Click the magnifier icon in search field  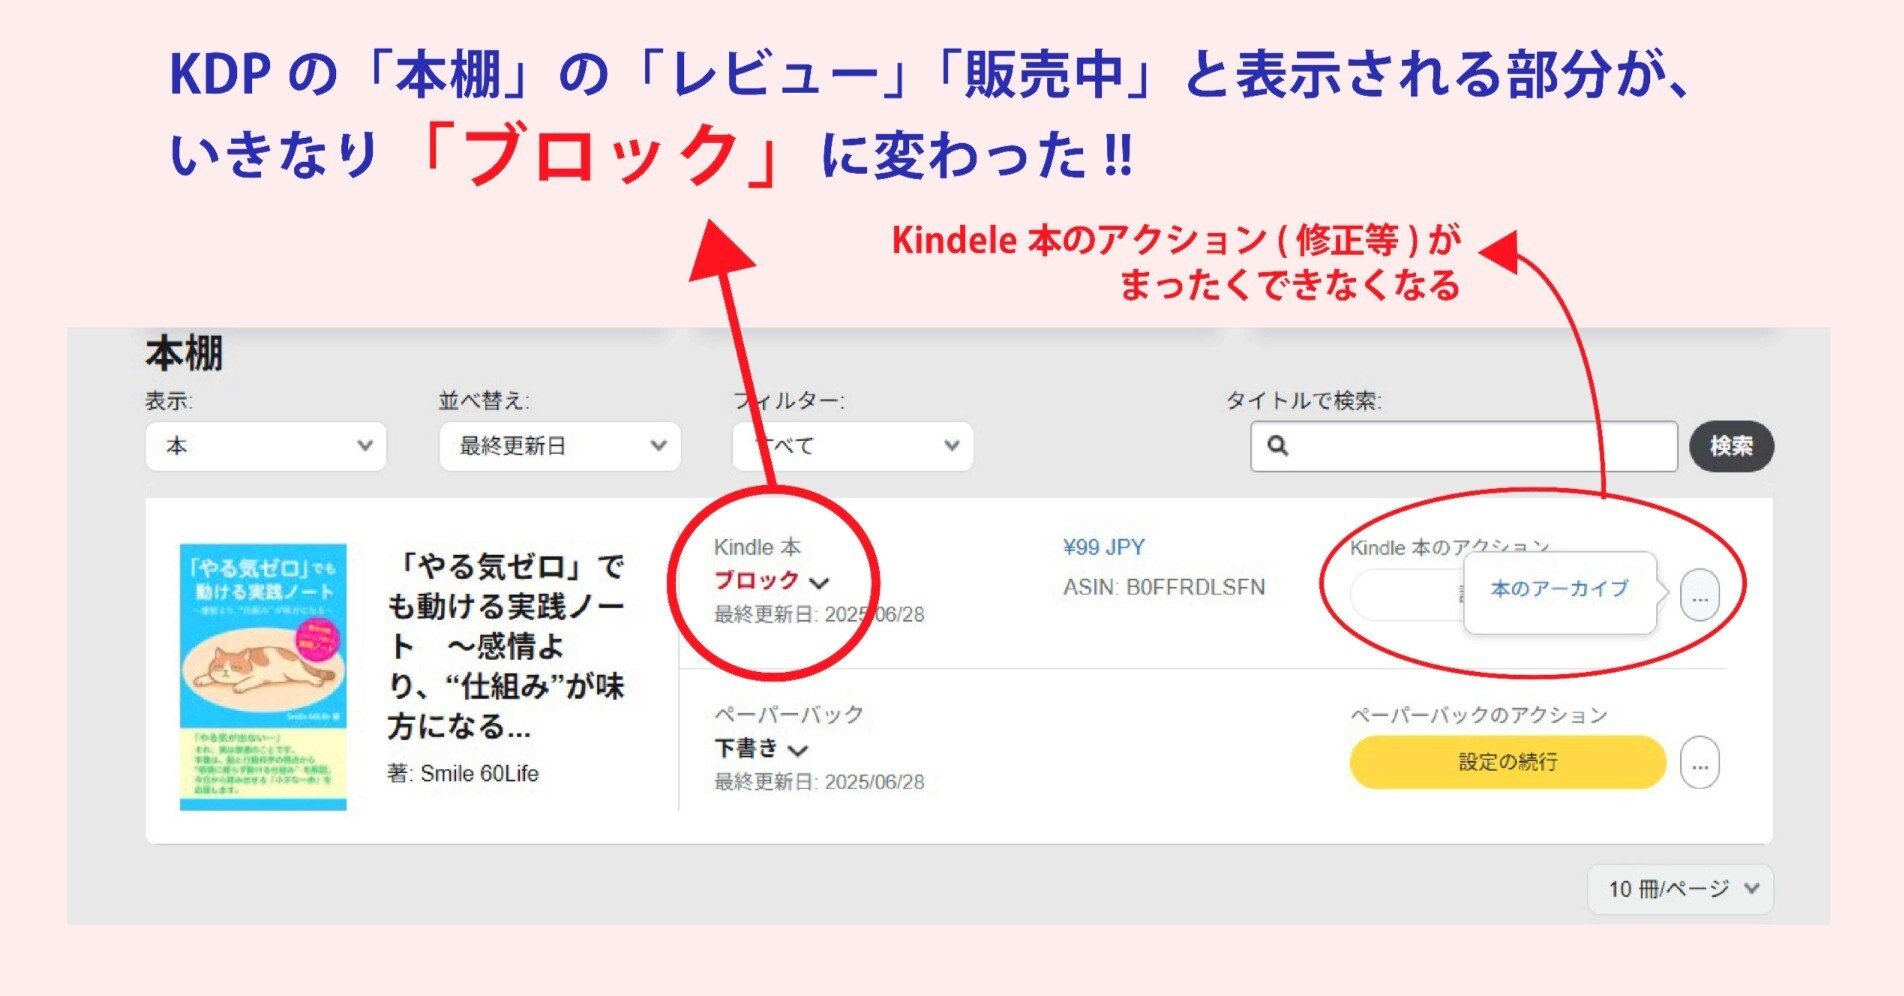click(x=1278, y=446)
